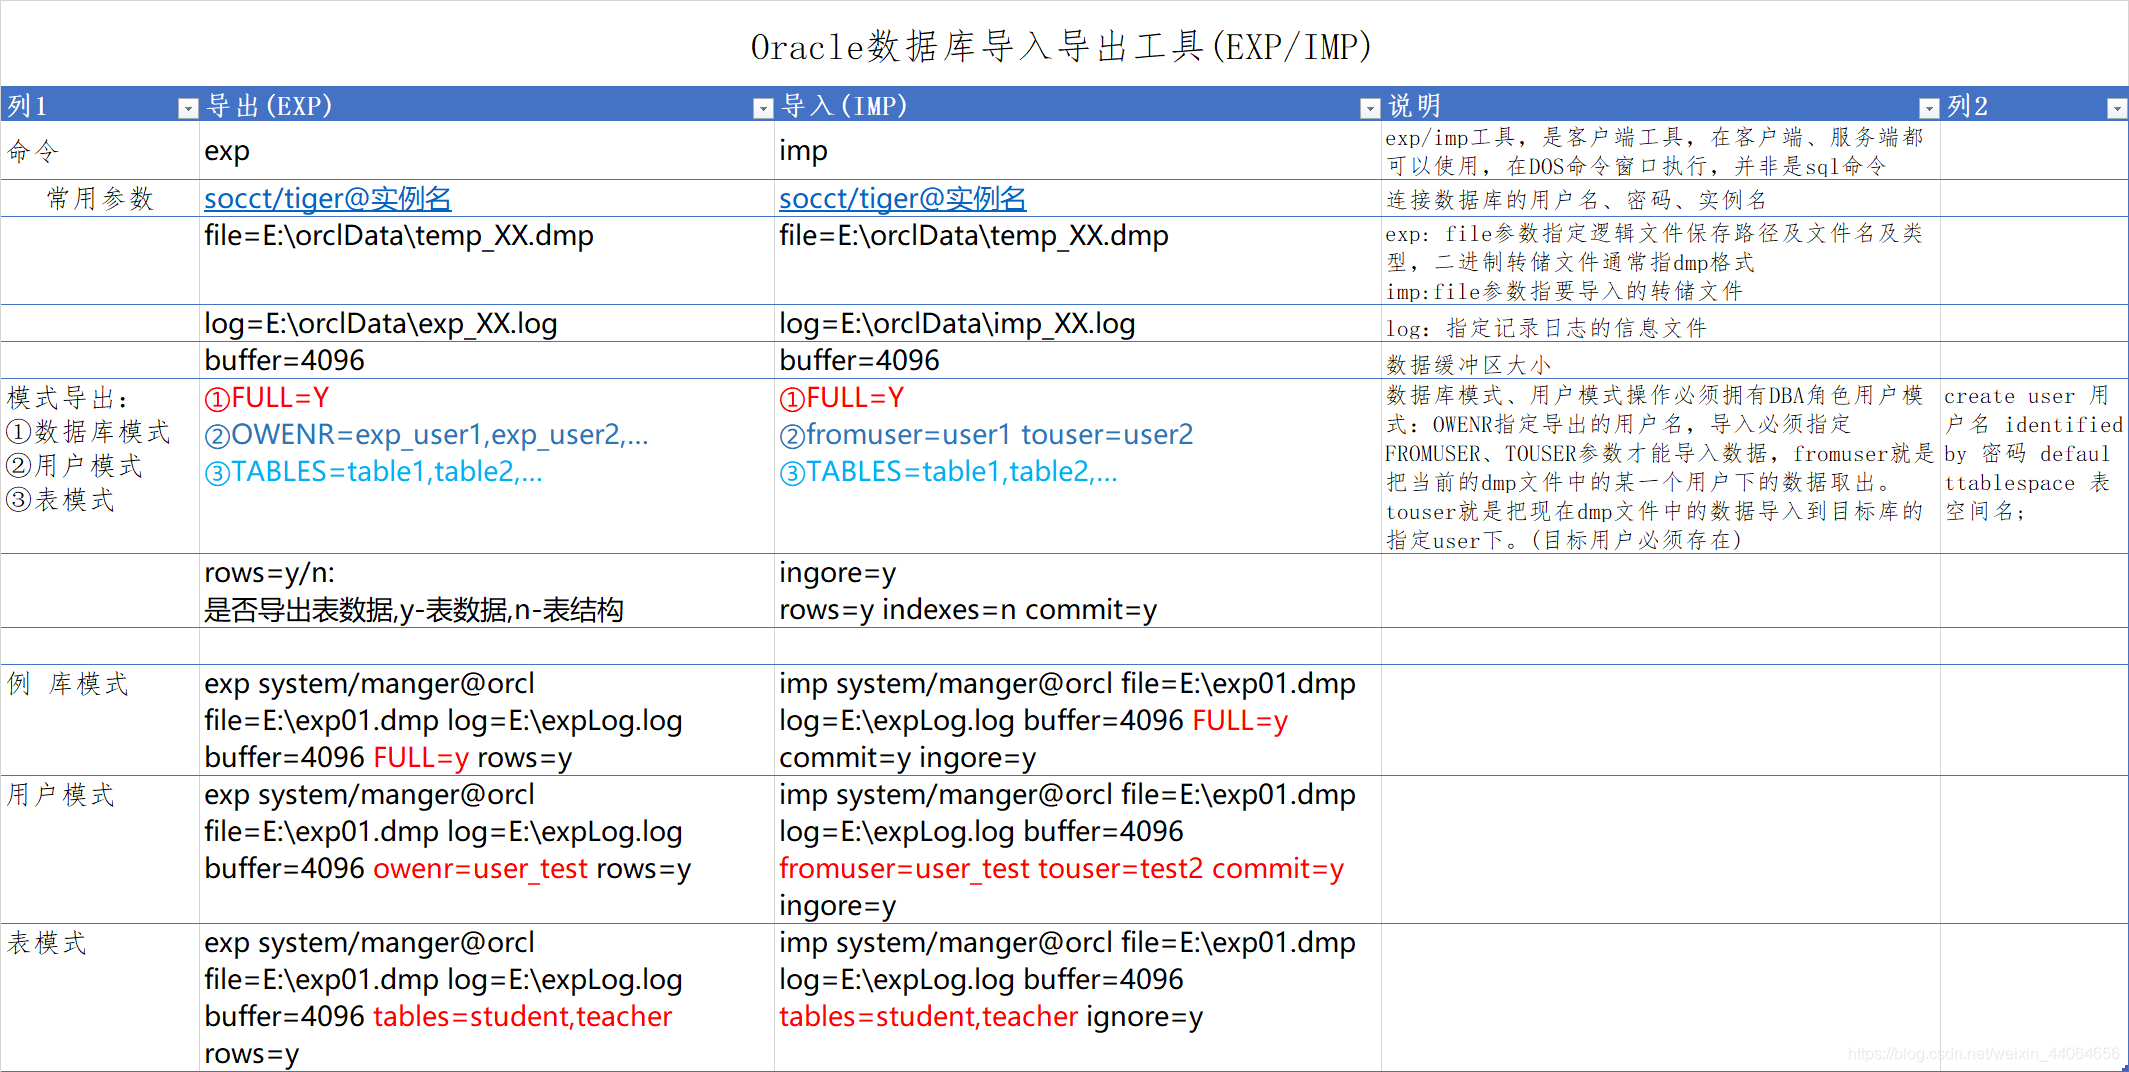The image size is (2129, 1072).
Task: Select the '导出(EXP)' header cell
Action: coord(487,105)
